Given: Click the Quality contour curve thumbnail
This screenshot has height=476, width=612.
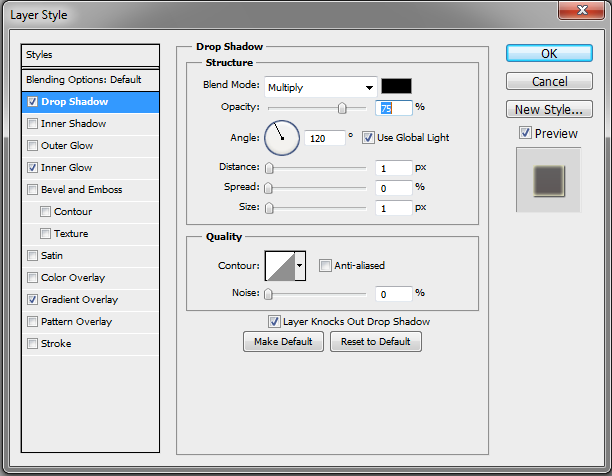Looking at the screenshot, I should point(280,266).
